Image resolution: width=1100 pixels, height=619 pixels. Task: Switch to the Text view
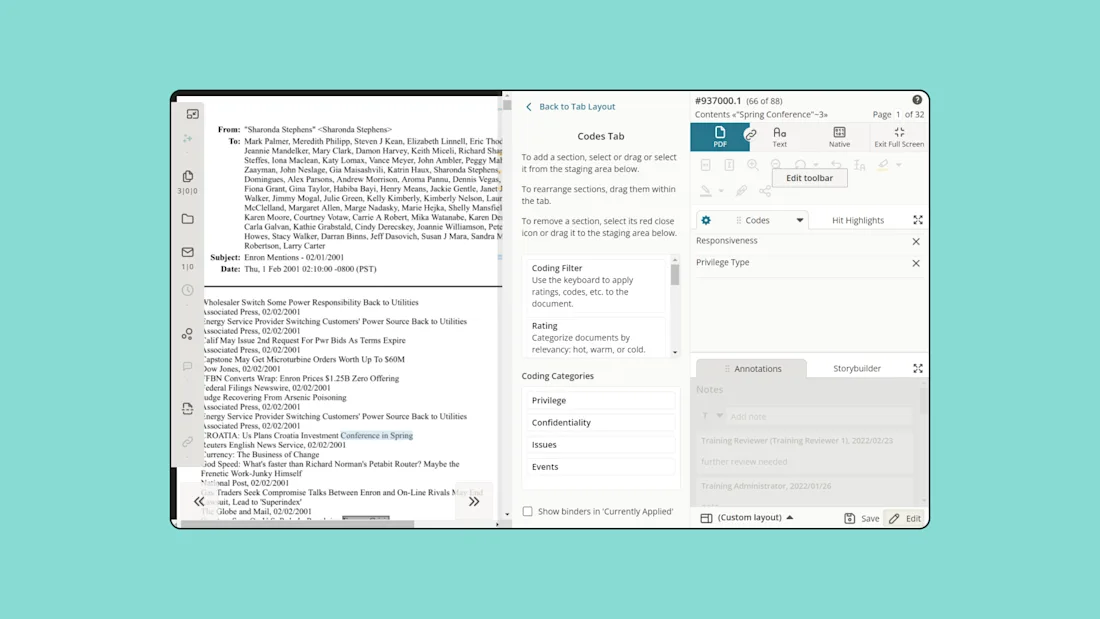[x=779, y=137]
